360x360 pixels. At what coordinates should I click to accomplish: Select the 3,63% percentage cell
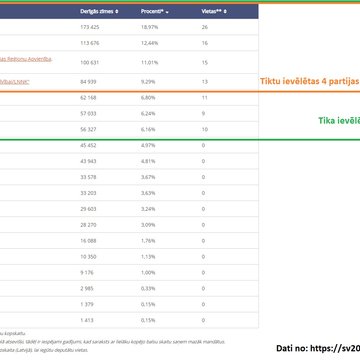(148, 193)
